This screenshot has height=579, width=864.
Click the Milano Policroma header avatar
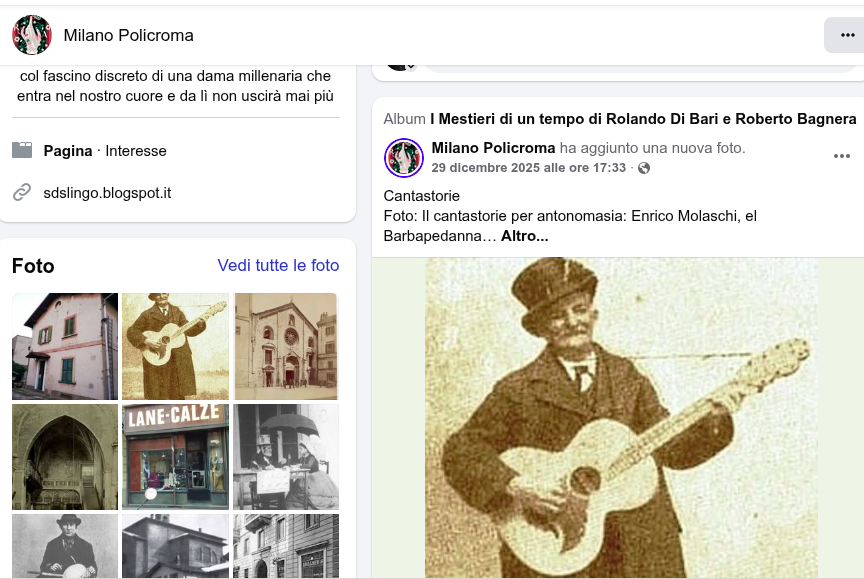click(32, 35)
